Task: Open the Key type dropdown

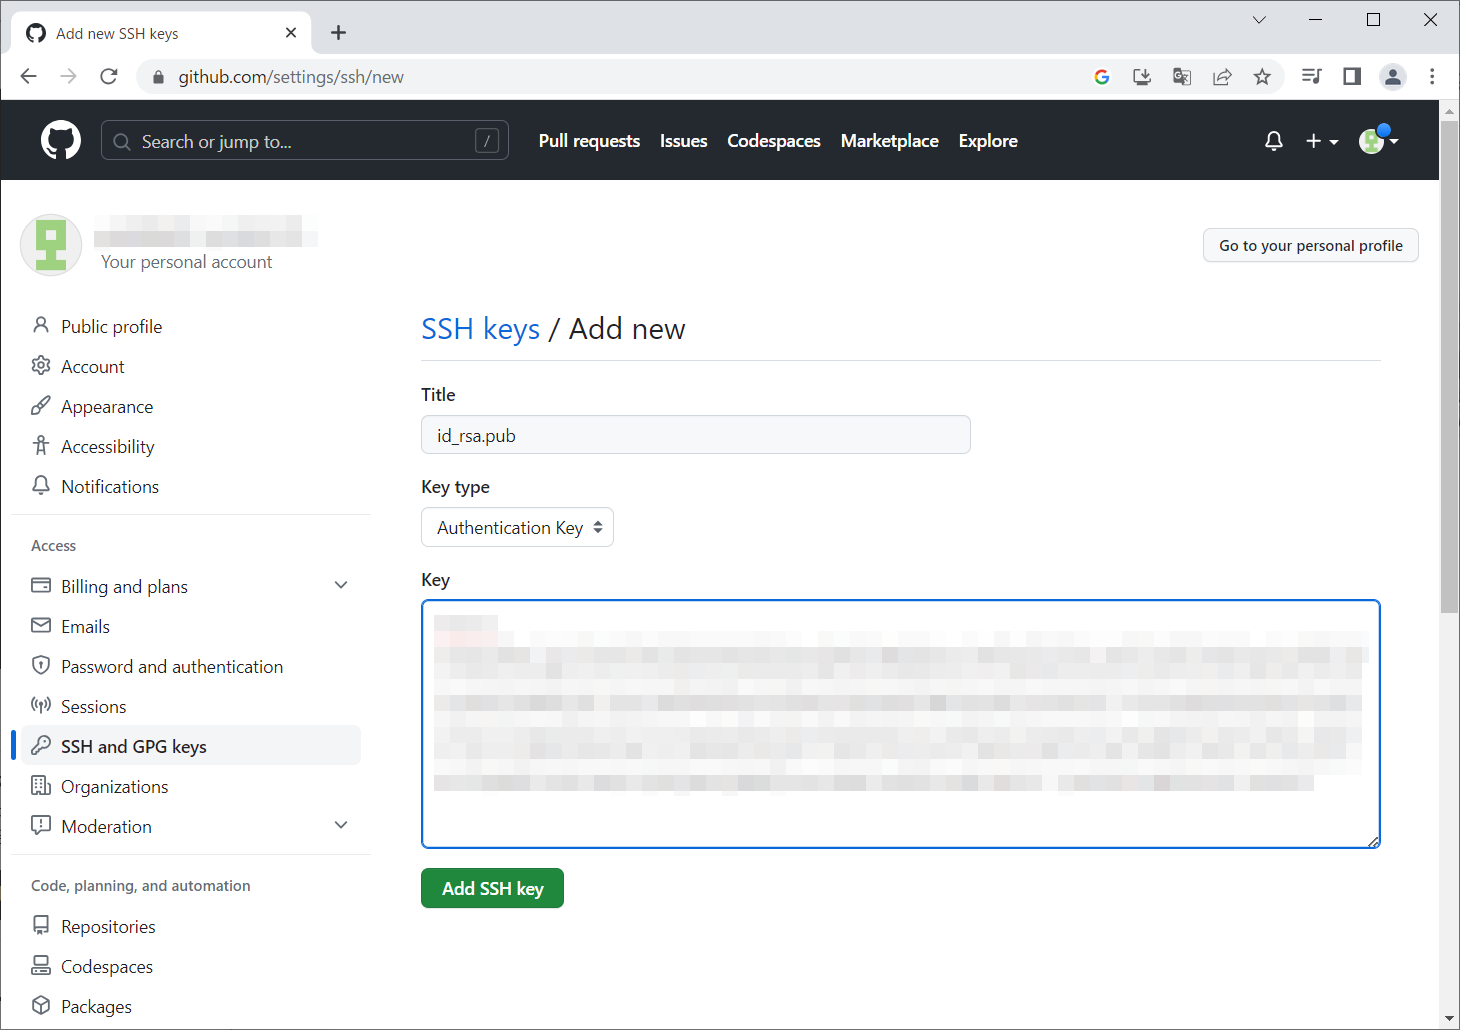Action: coord(517,528)
